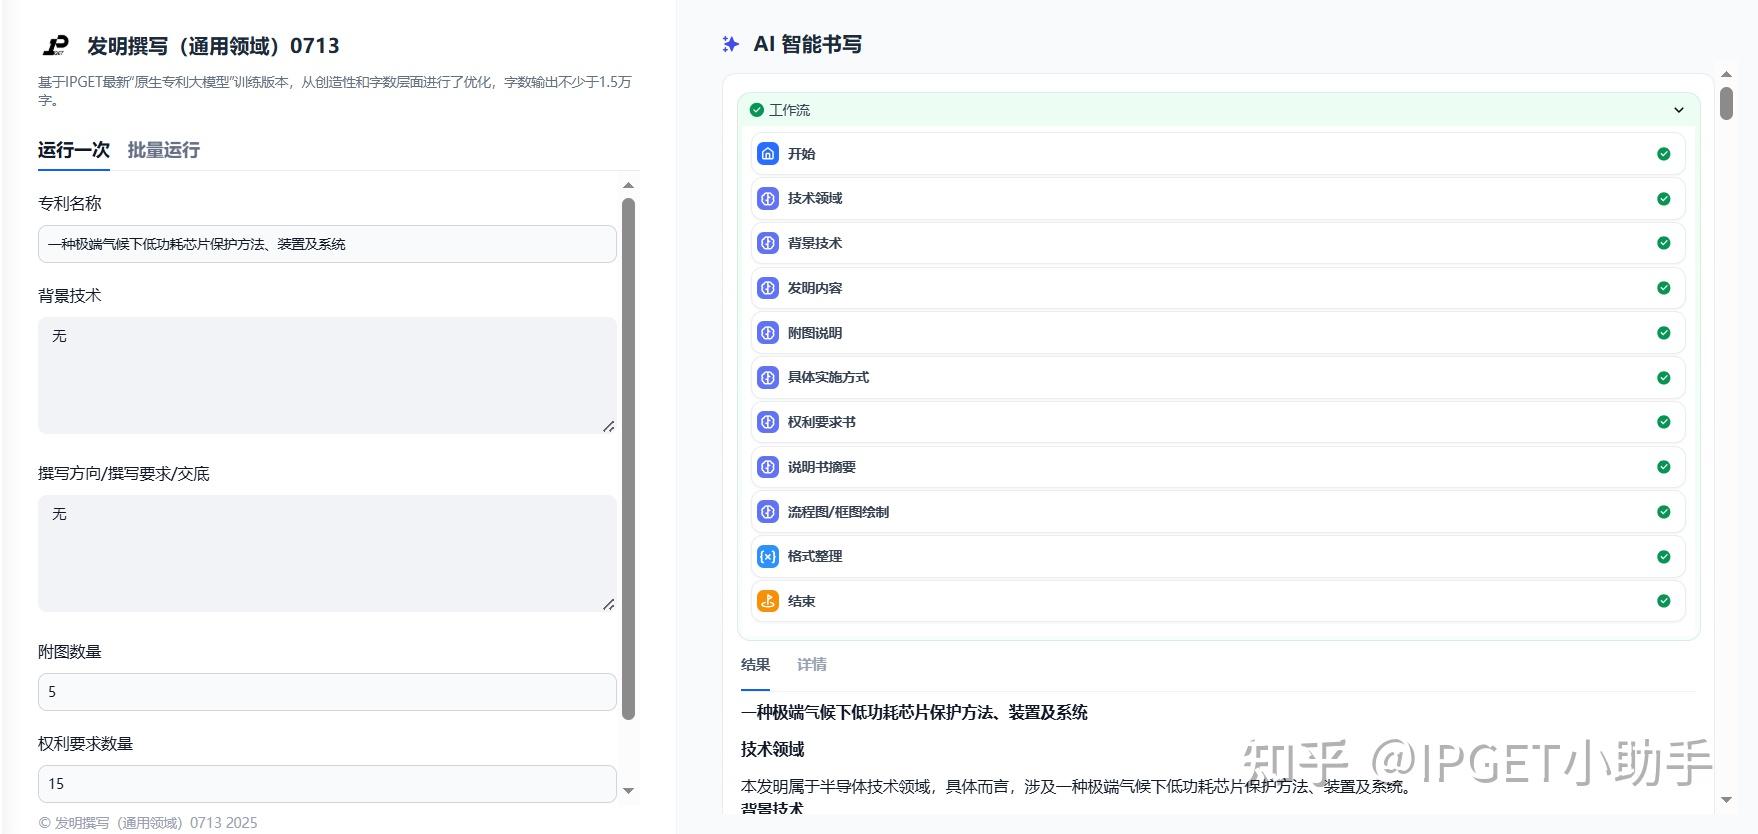Click the 权利要求书 workflow node icon
The height and width of the screenshot is (834, 1758).
767,422
